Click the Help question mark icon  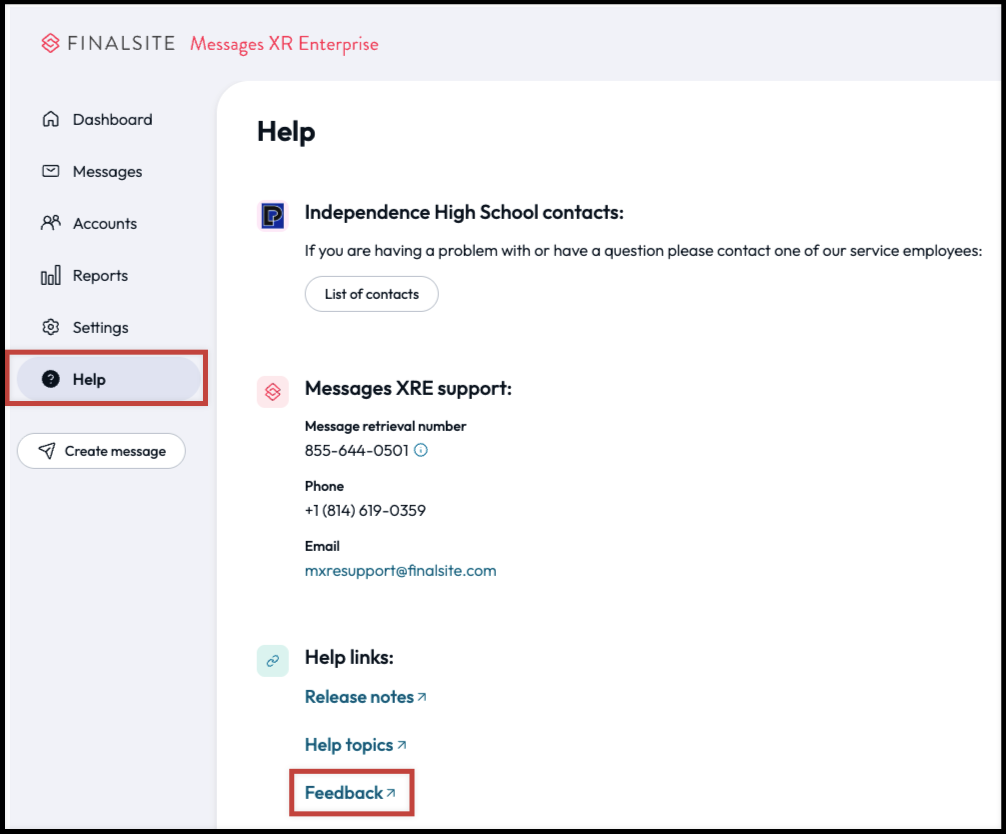[x=50, y=380]
